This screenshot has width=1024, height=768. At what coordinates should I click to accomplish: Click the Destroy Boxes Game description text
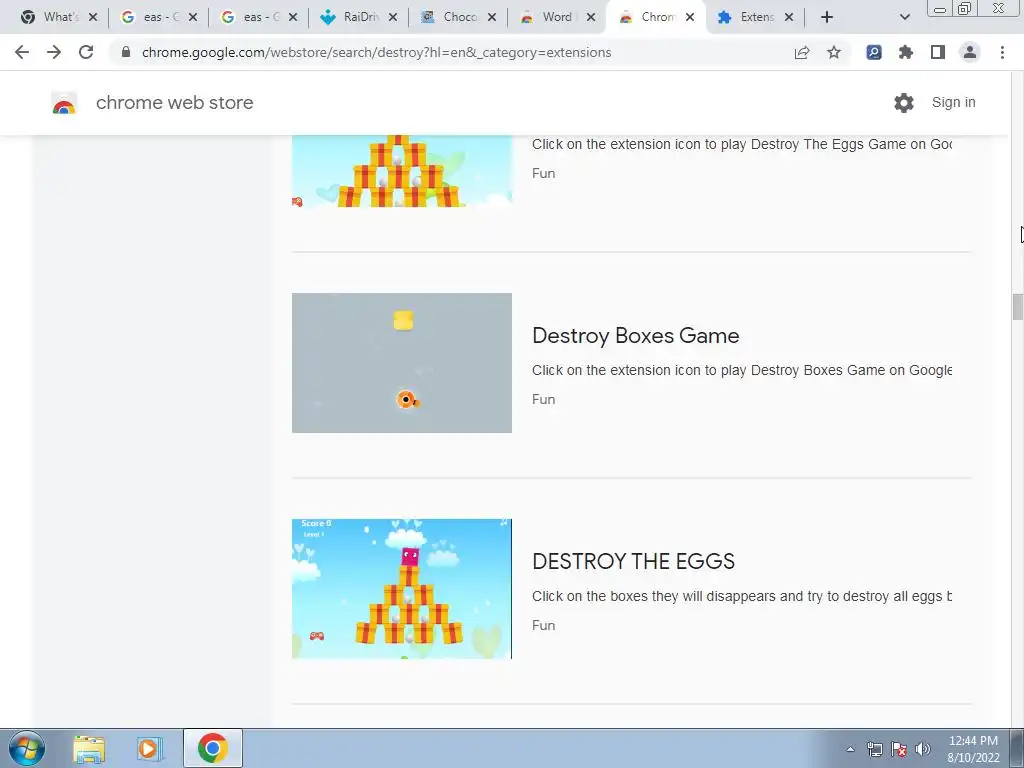pyautogui.click(x=742, y=370)
